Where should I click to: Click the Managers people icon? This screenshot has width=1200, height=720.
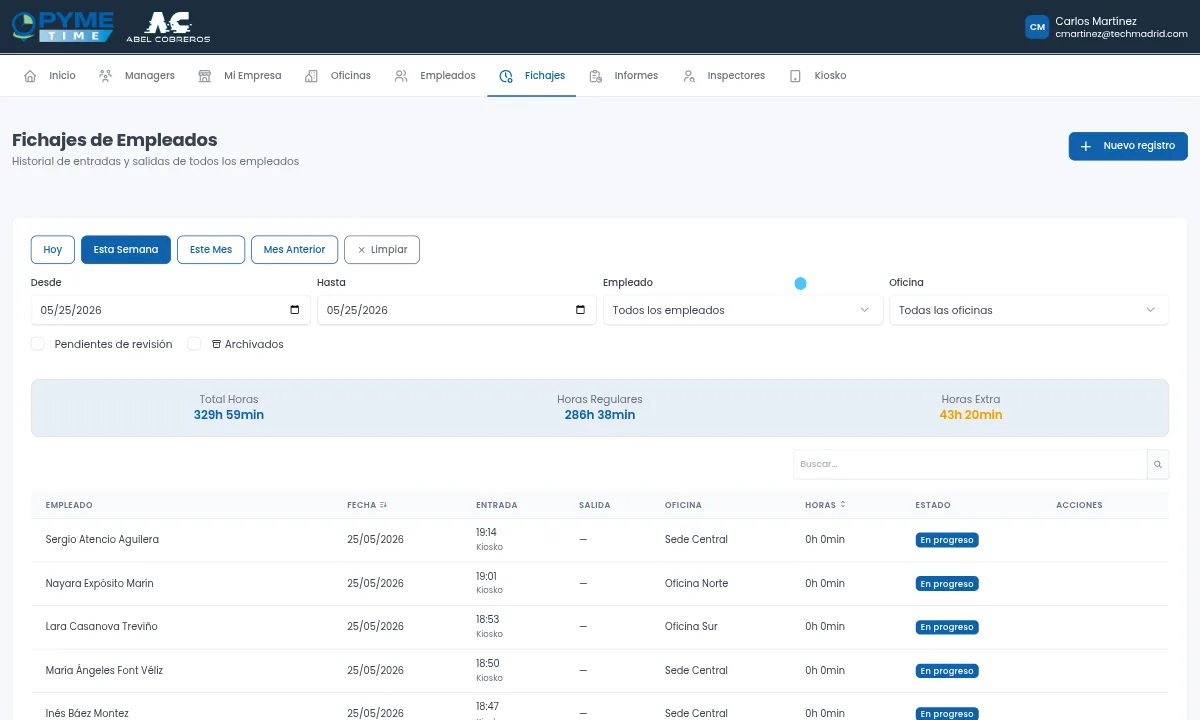point(105,76)
